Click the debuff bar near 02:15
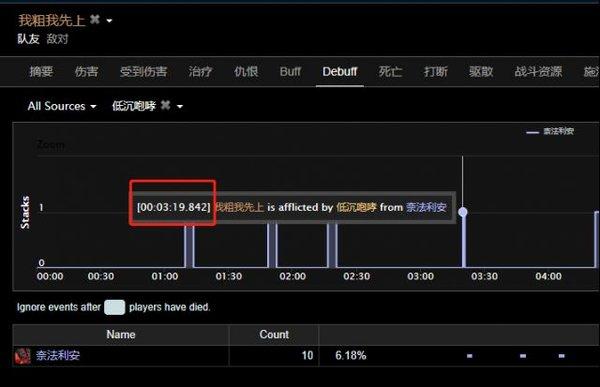This screenshot has height=387, width=600. click(332, 245)
